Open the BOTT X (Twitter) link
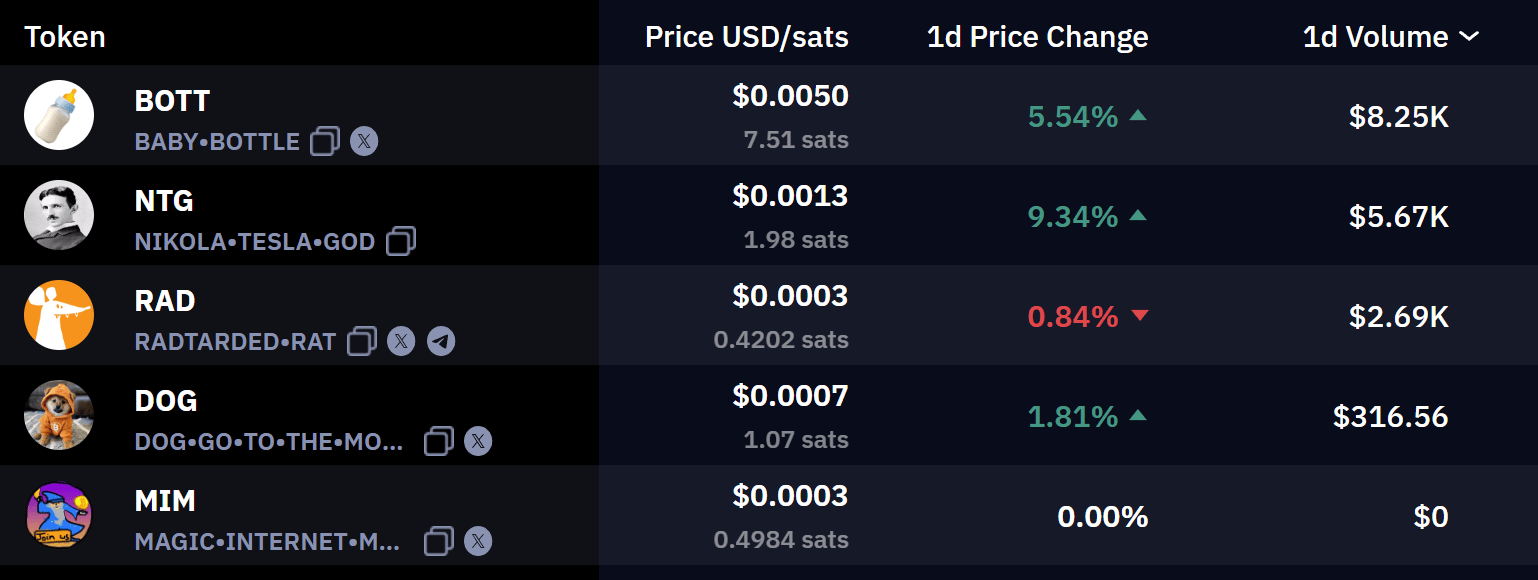 click(x=364, y=141)
